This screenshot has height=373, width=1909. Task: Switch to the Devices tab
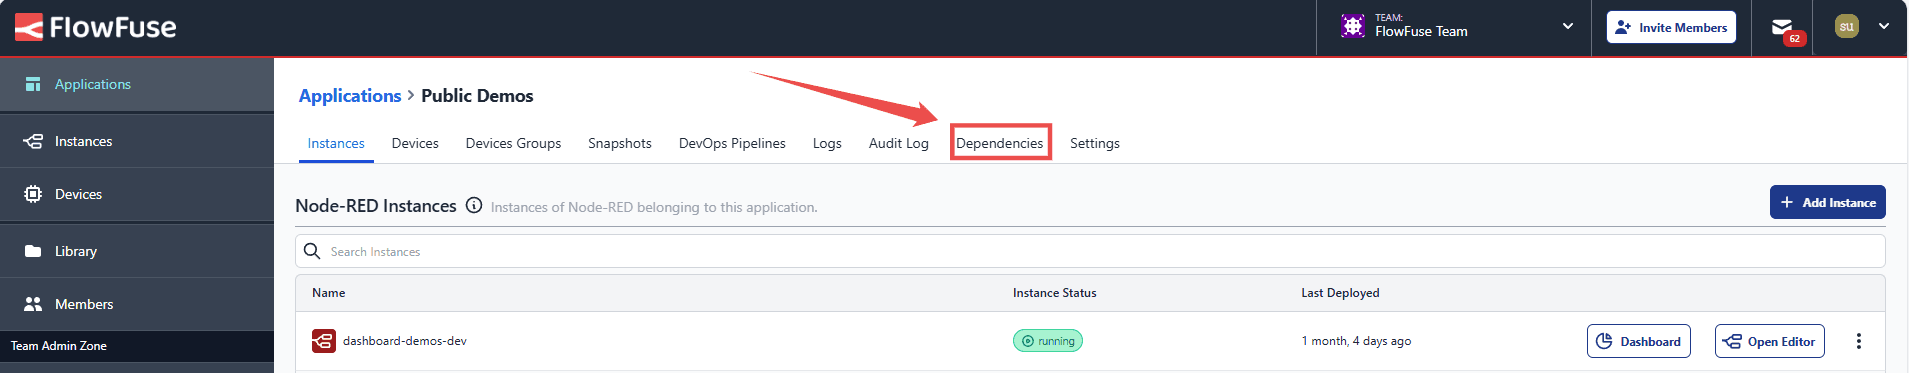click(415, 143)
